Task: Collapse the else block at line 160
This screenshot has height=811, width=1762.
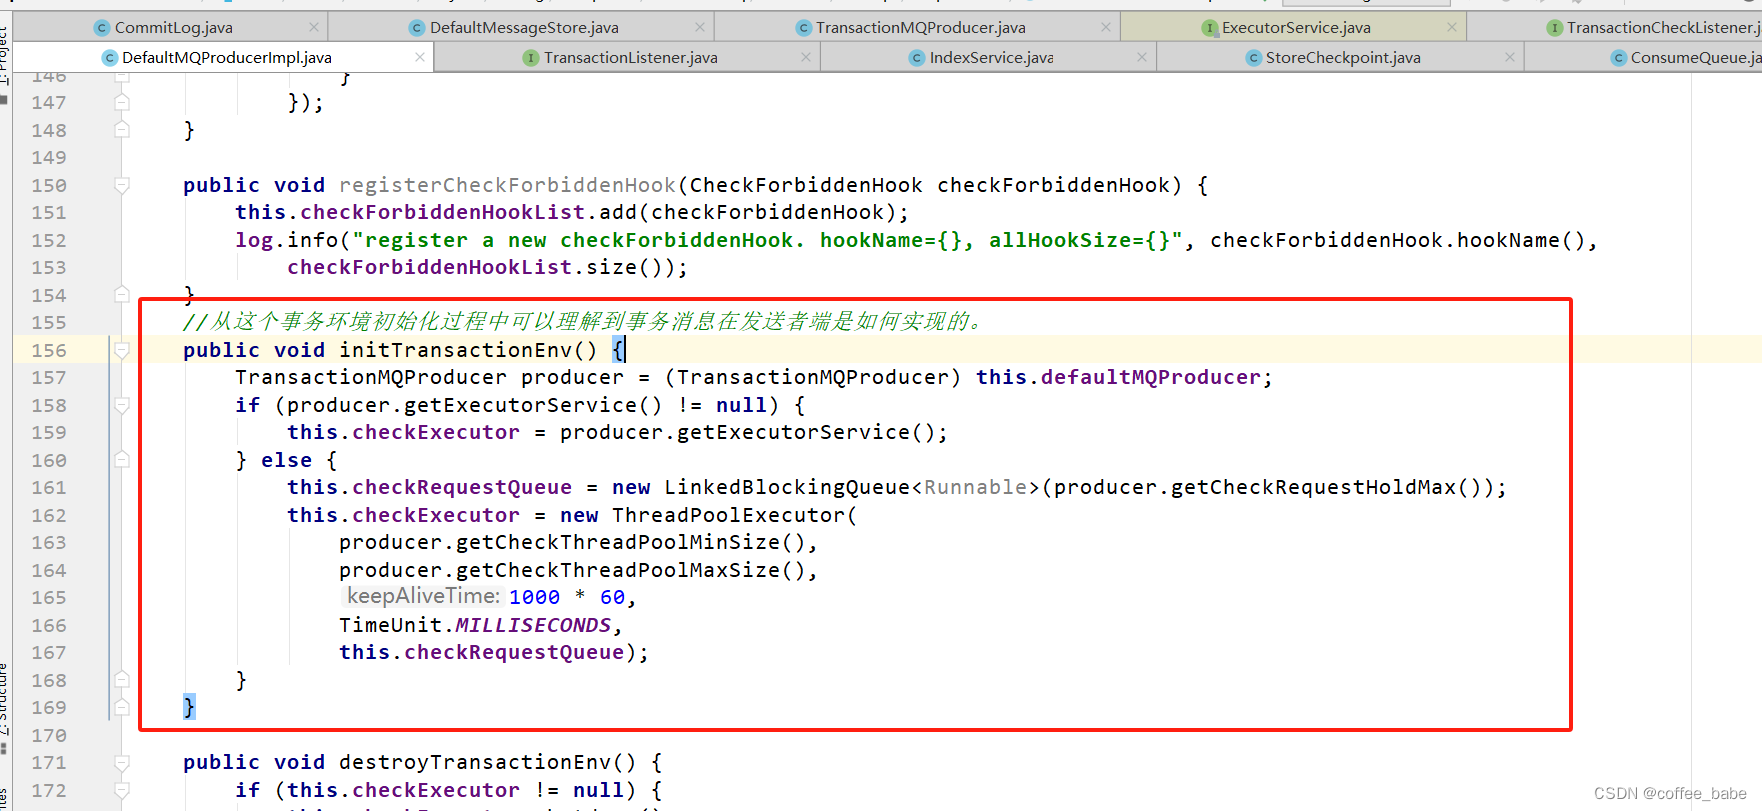Action: coord(122,460)
